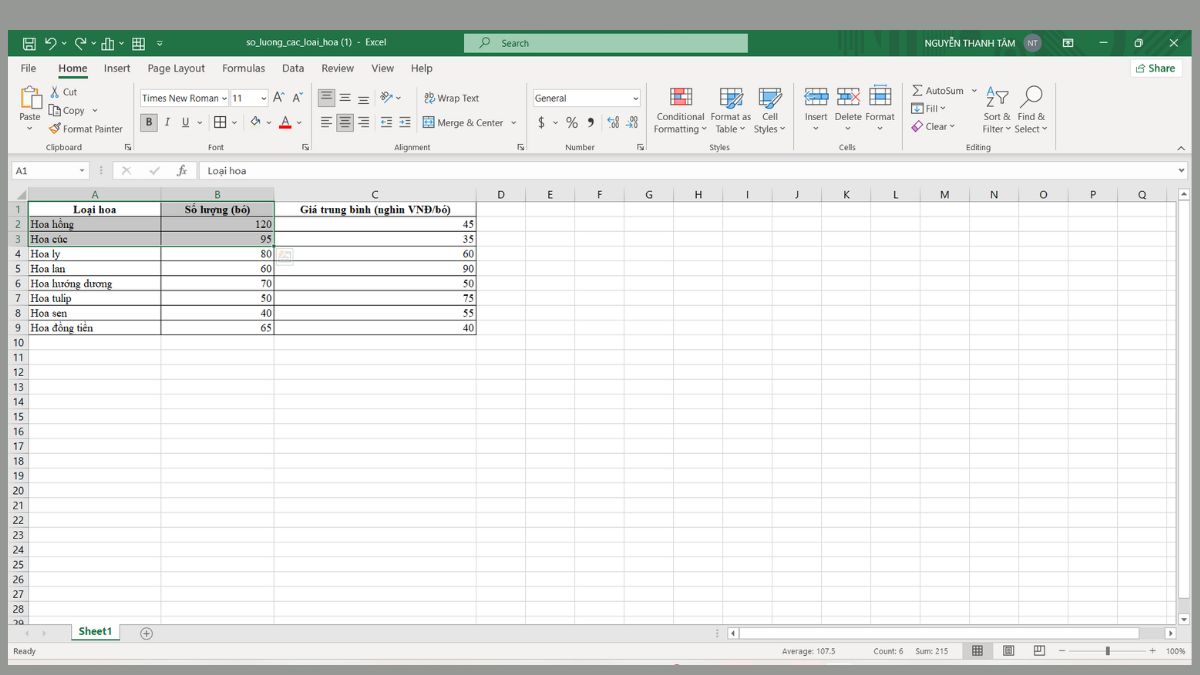
Task: Apply Percent Style format
Action: coord(572,122)
